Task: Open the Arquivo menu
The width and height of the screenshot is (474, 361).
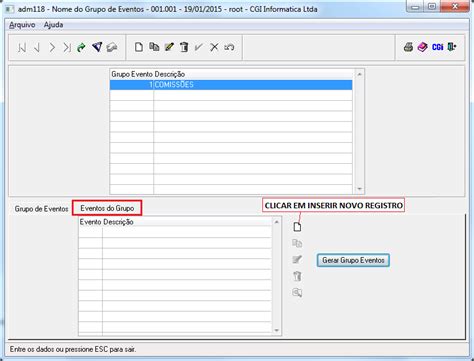Action: [22, 25]
